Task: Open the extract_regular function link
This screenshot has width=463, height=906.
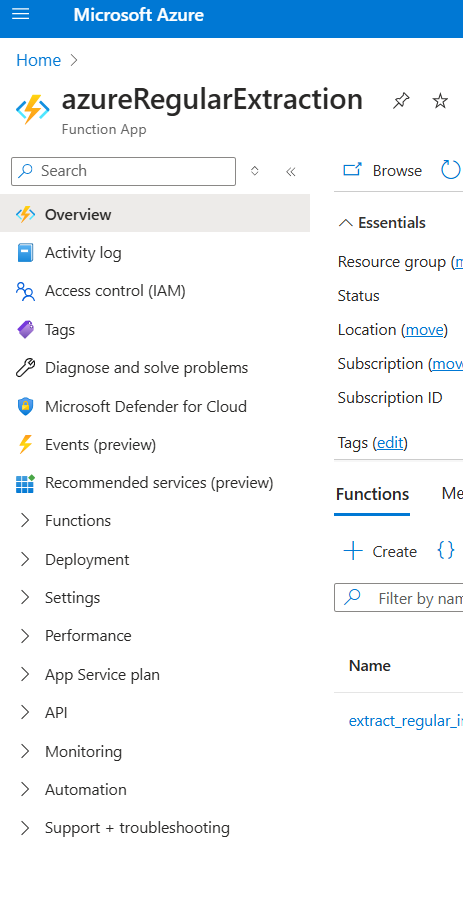Action: [406, 721]
